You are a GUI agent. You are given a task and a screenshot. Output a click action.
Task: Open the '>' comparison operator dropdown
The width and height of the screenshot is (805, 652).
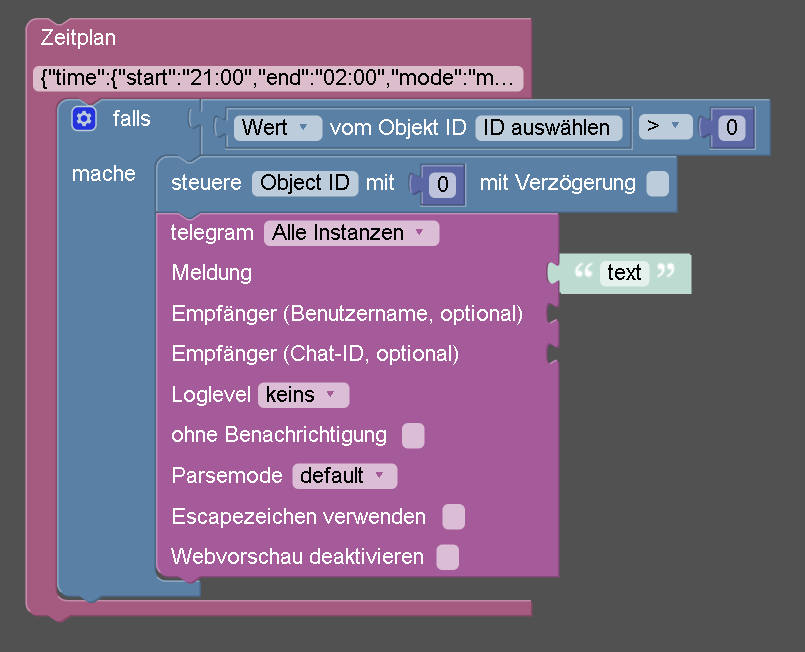(665, 127)
